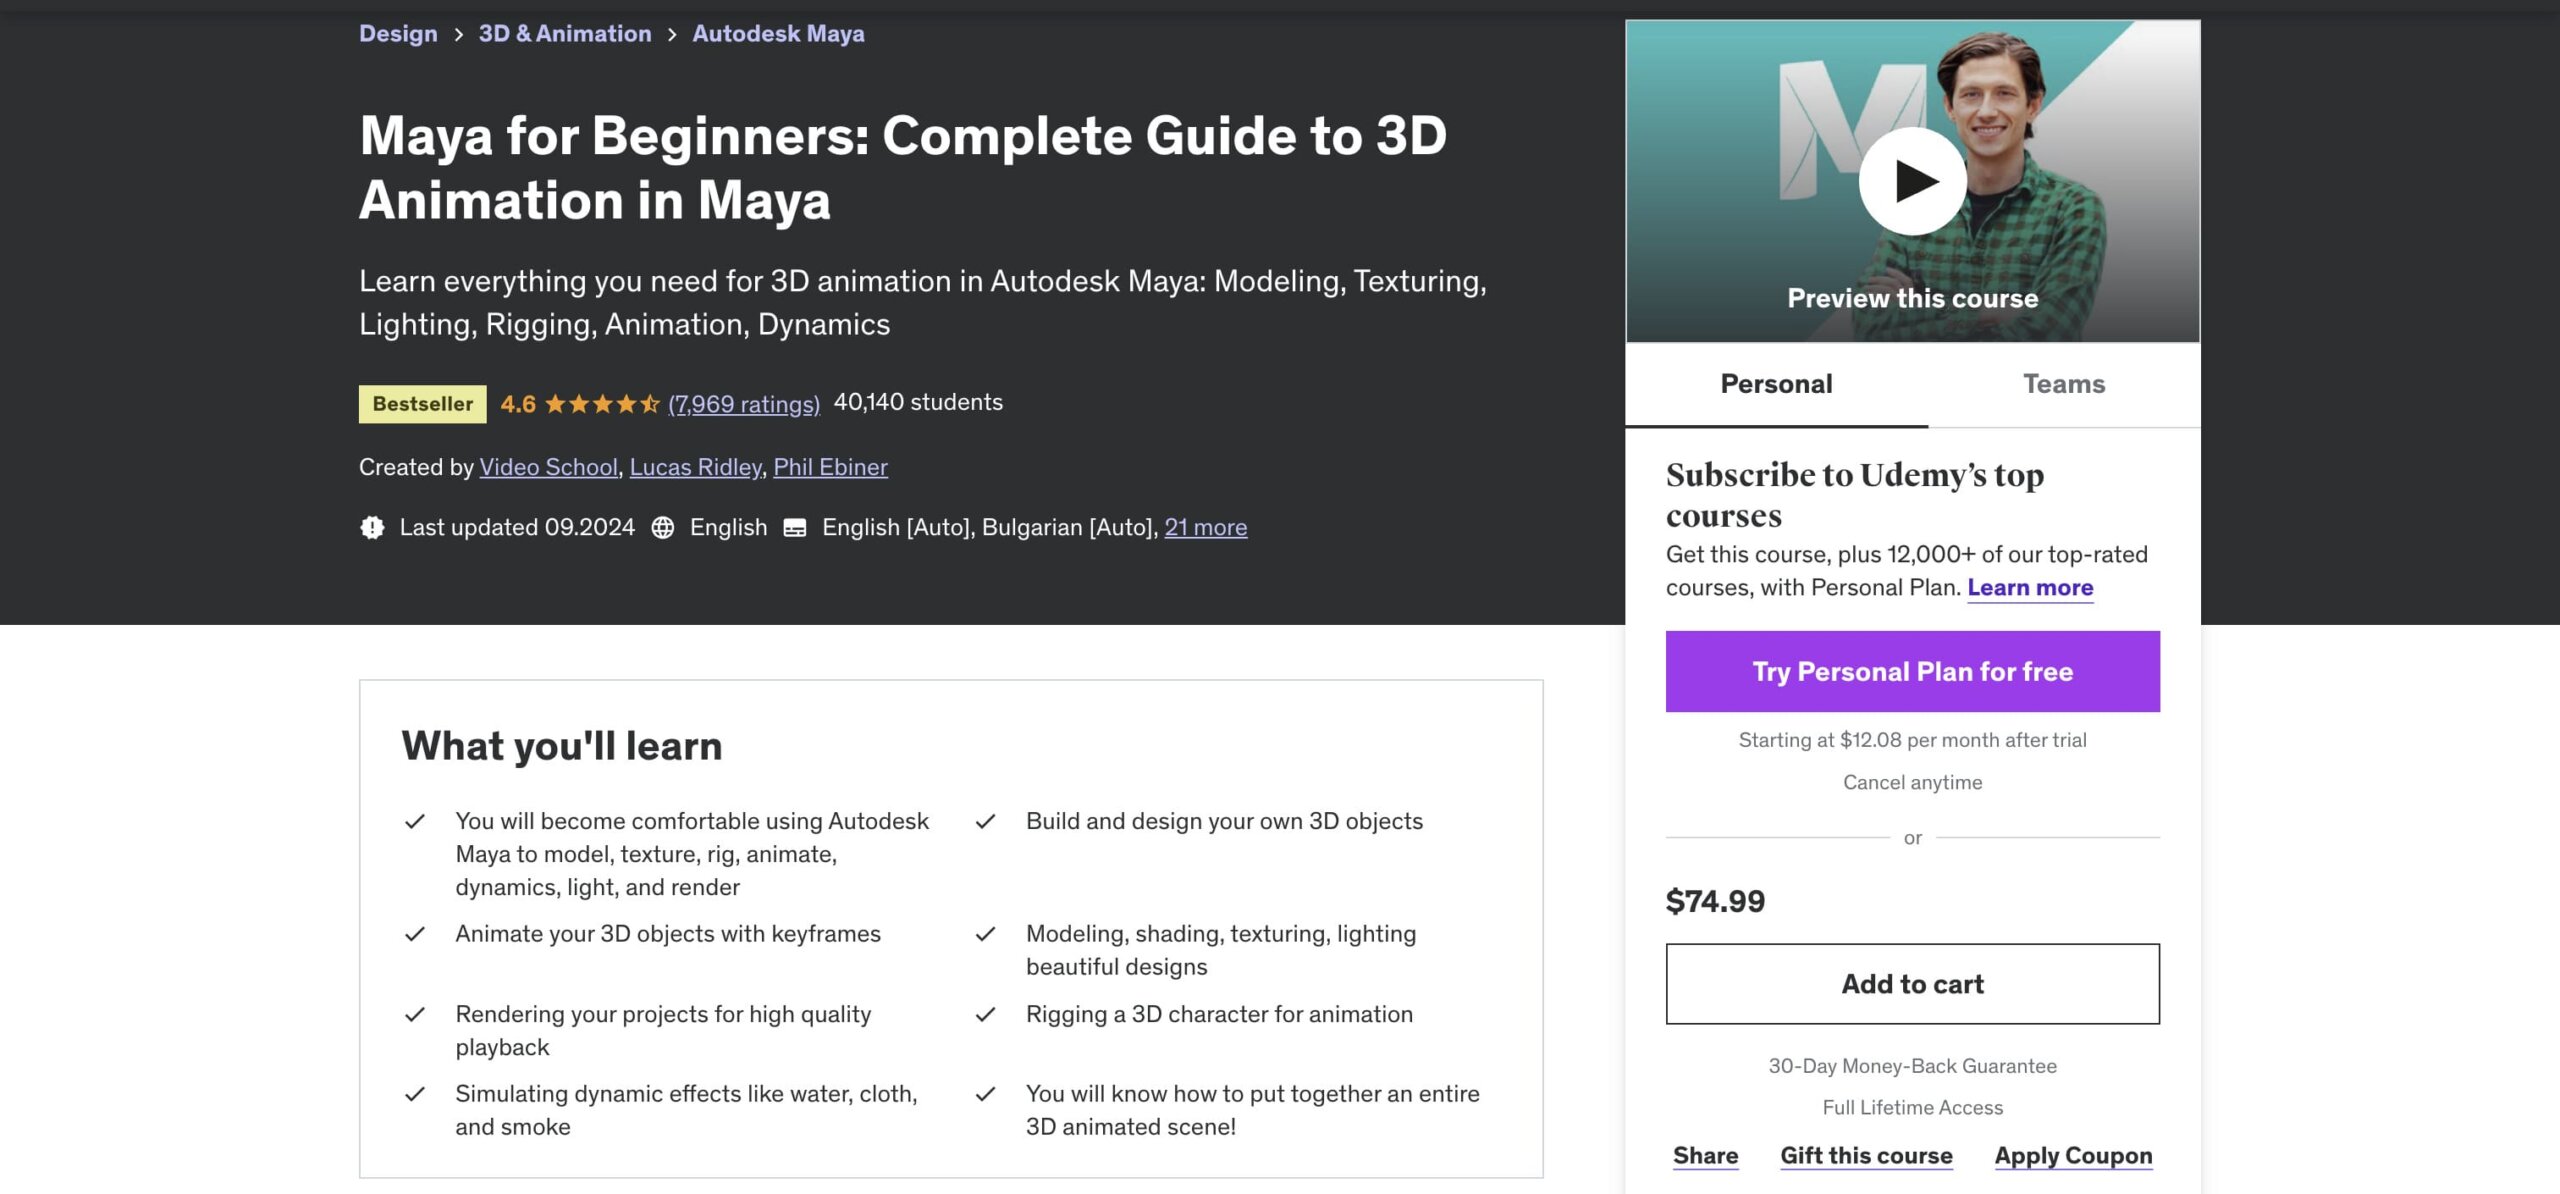Screen dimensions: 2560x1194
Task: Click the Bestseller badge
Action: [x=423, y=404]
